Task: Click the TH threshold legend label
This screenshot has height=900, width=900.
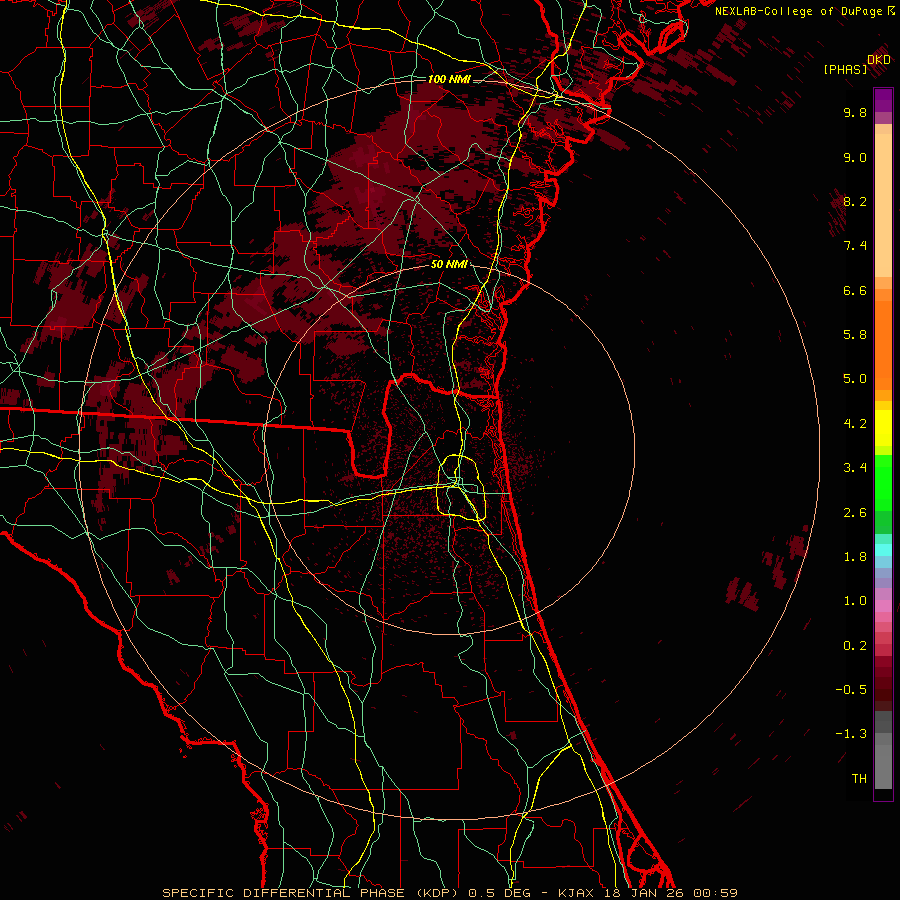Action: (859, 779)
